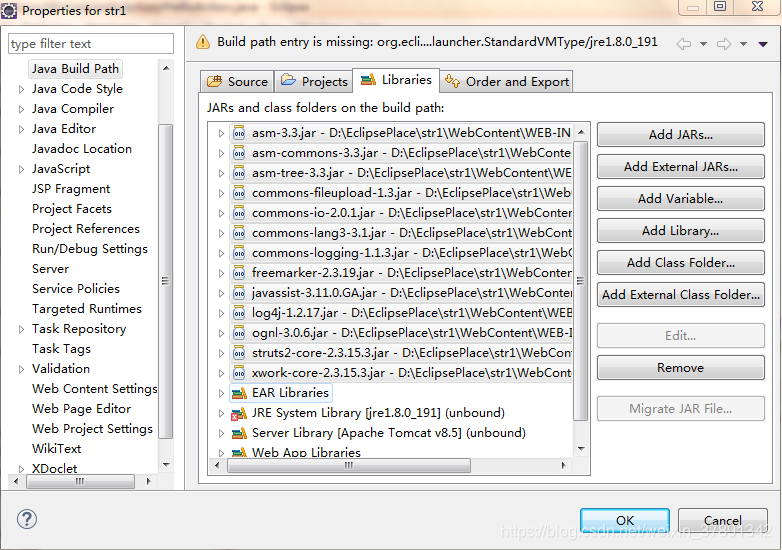Click the asm-tree-3.3.jar jar icon
Screen dimensions: 782x550
pyautogui.click(x=239, y=173)
